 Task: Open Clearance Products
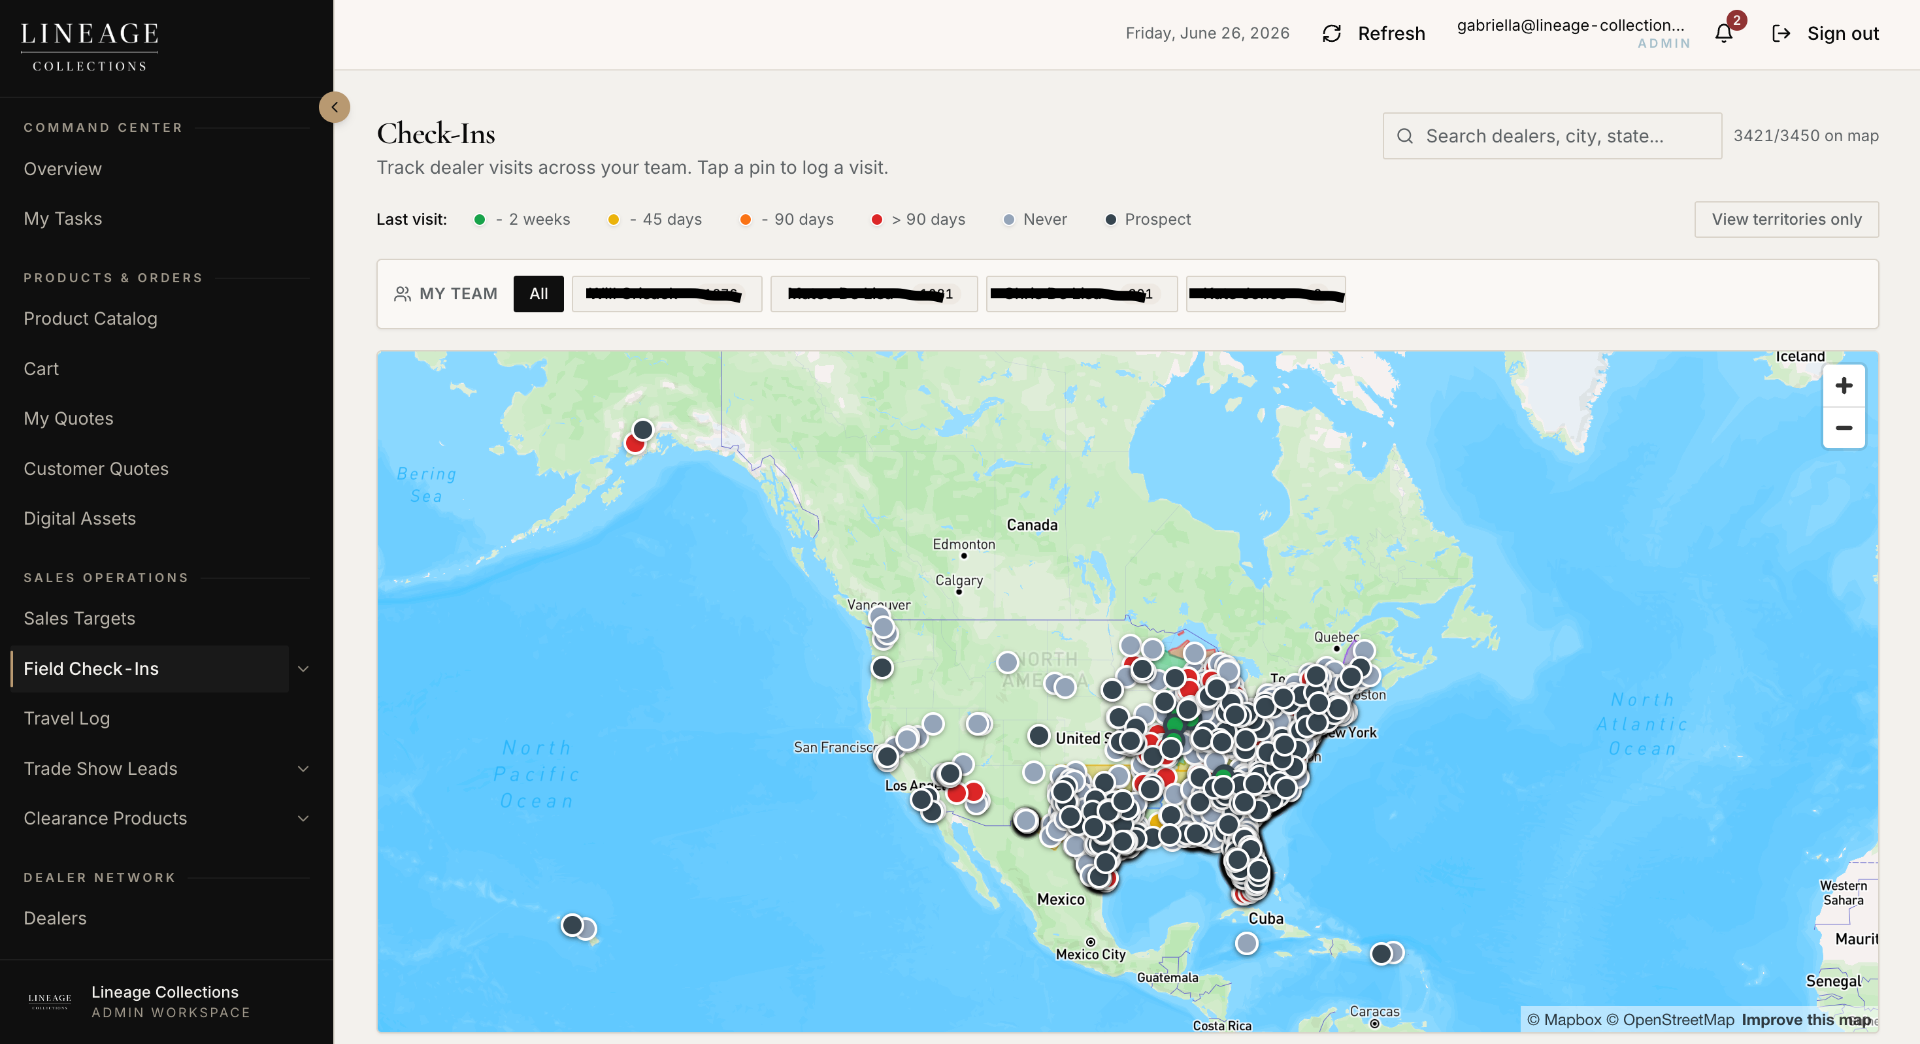(105, 819)
